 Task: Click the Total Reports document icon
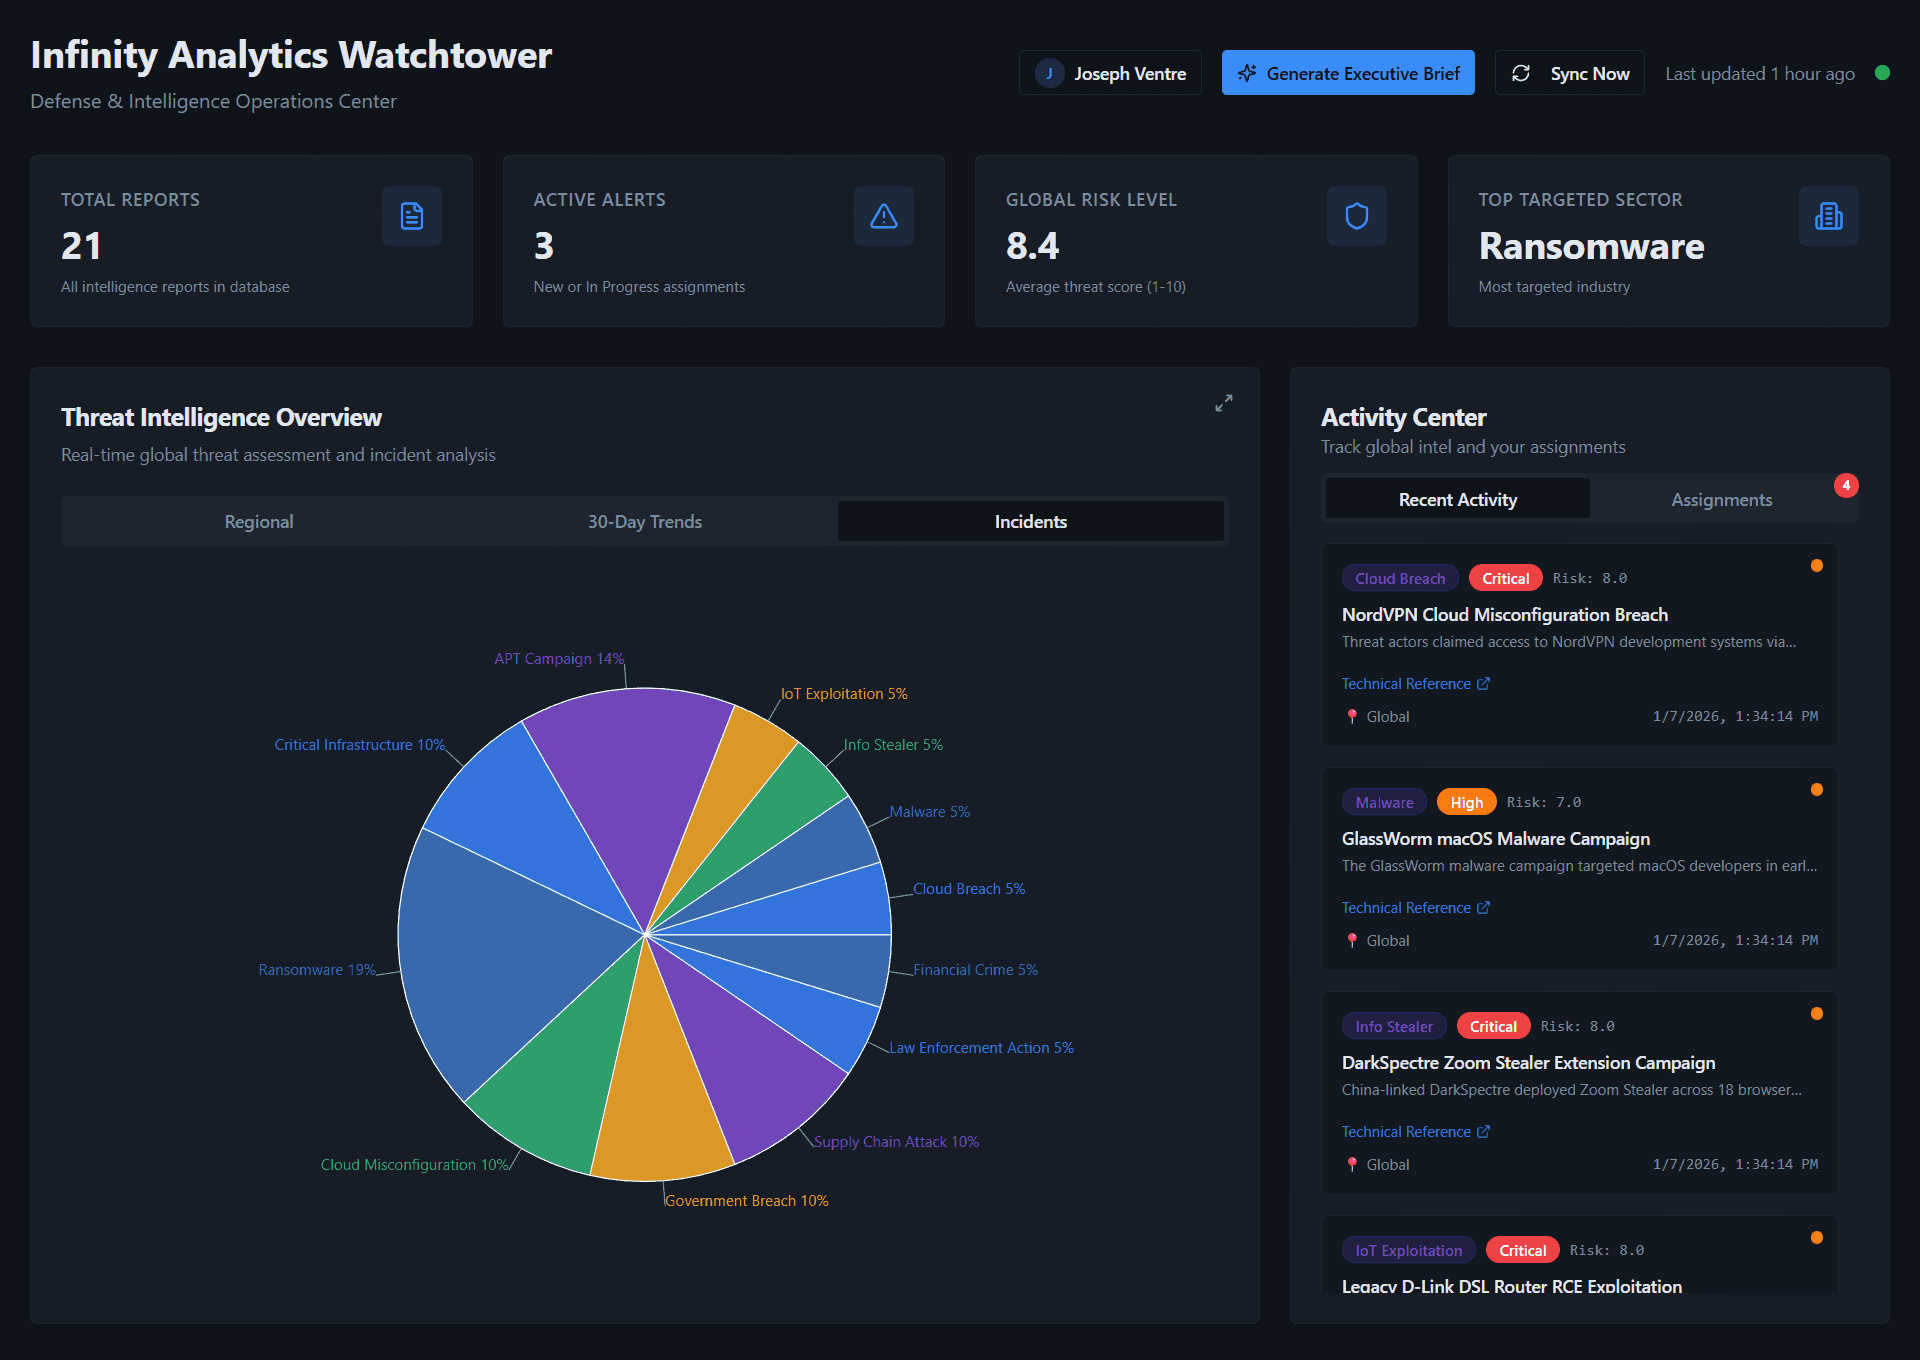pos(411,216)
